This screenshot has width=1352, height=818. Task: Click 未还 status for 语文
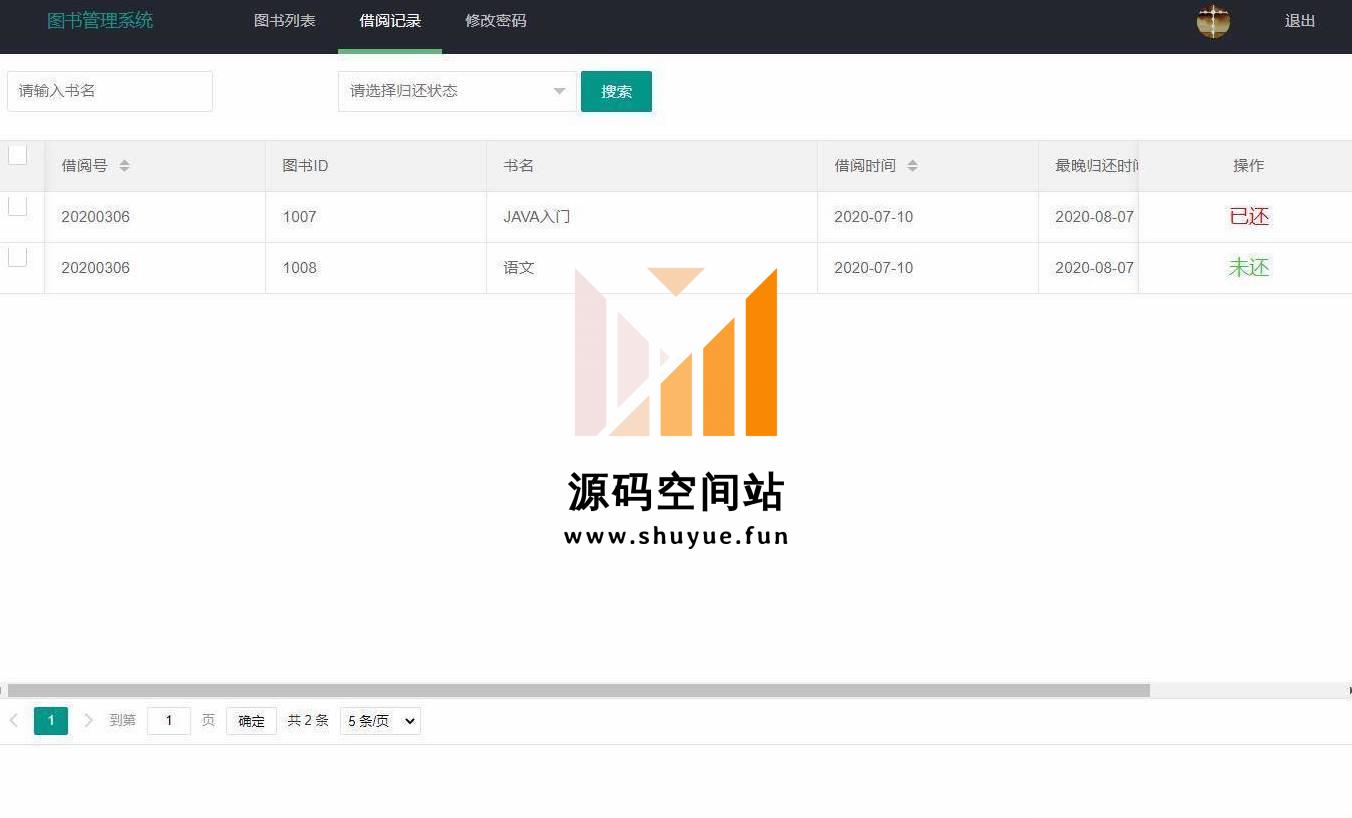point(1249,268)
